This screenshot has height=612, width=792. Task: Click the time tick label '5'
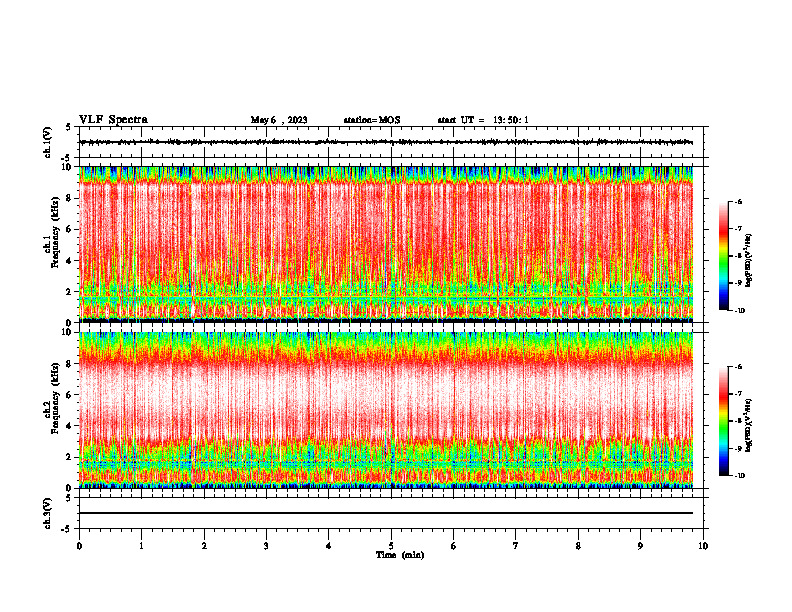(391, 546)
